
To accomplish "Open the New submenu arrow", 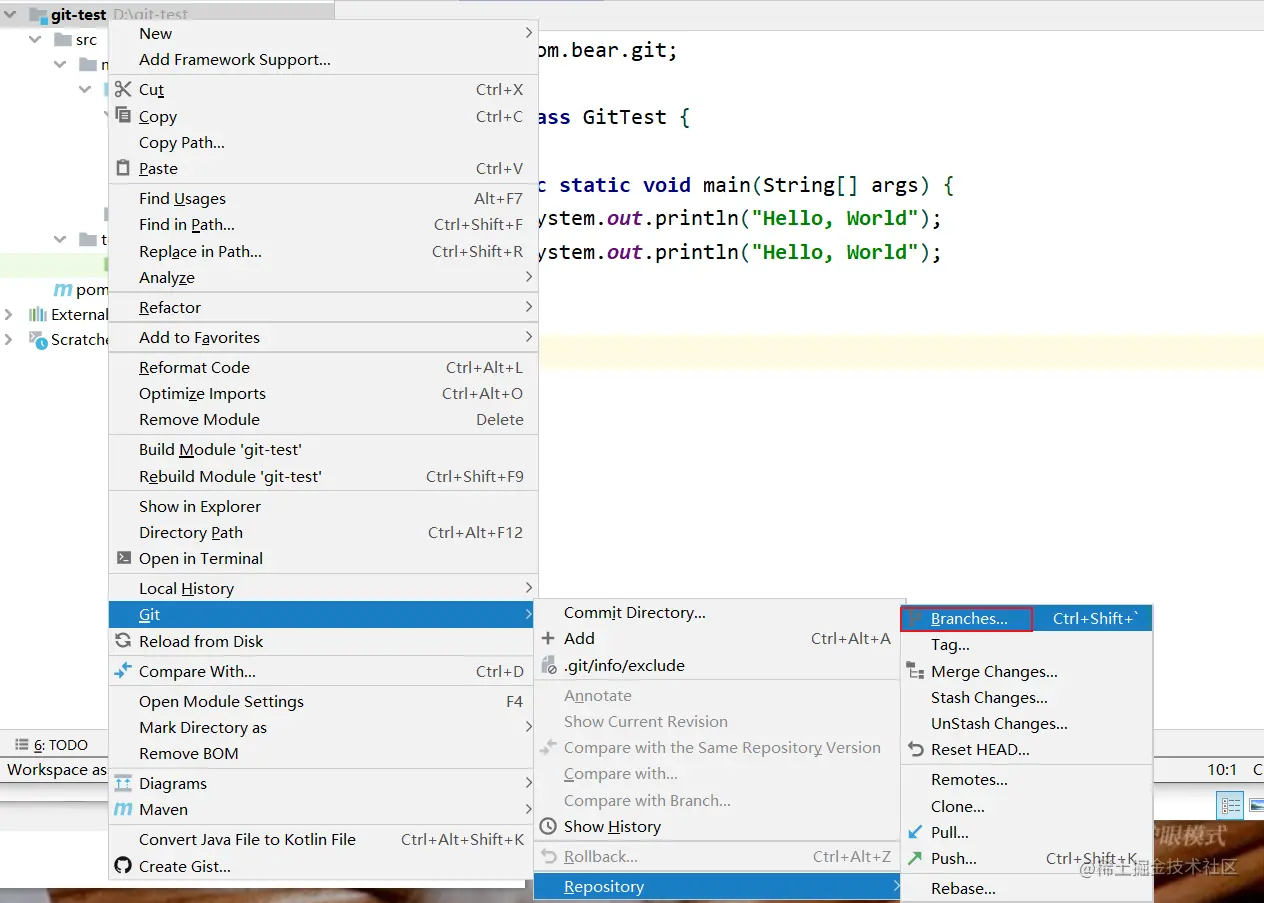I will coord(529,33).
